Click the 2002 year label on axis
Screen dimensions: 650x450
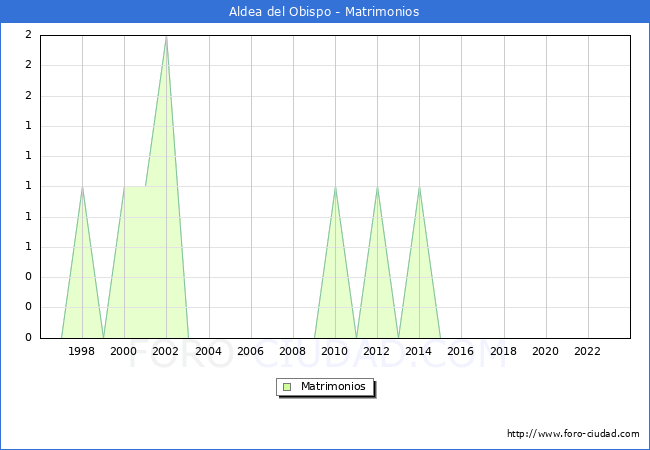(x=166, y=351)
